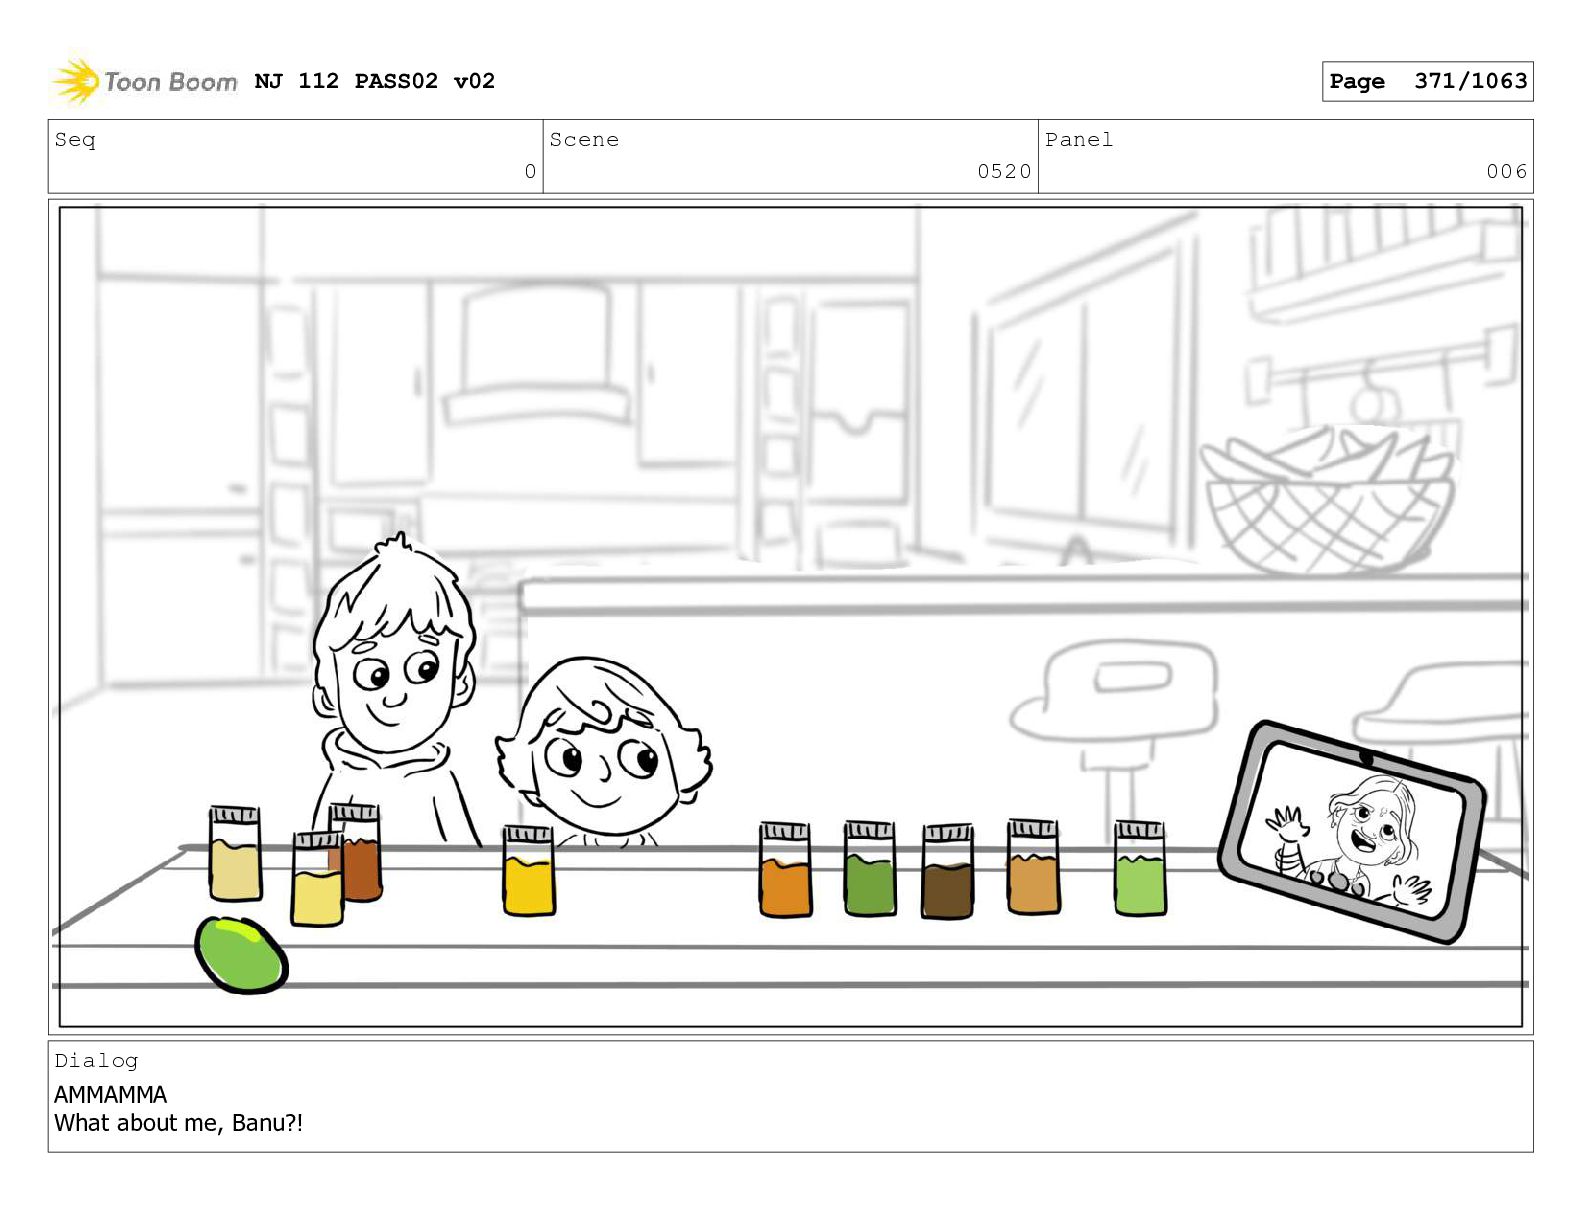
Task: Click the 'Scene' label
Action: click(x=584, y=140)
